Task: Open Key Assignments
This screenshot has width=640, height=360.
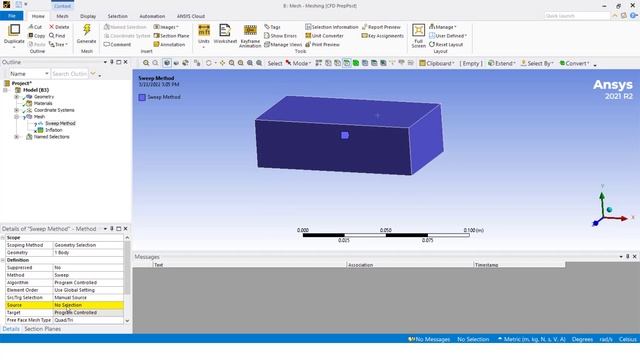Action: click(383, 36)
